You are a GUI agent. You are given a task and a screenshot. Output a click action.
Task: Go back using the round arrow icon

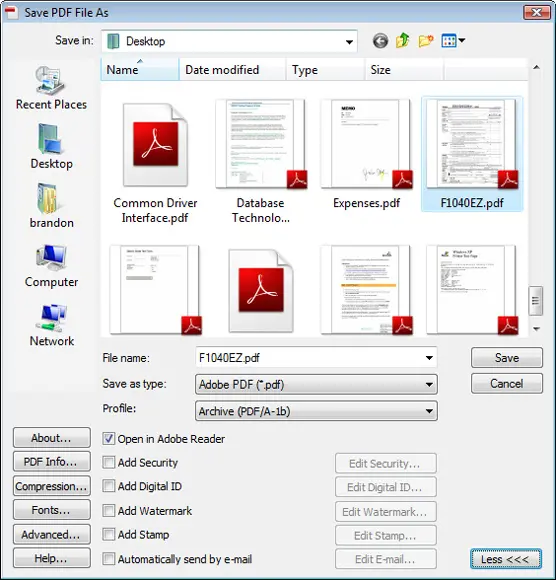pyautogui.click(x=380, y=41)
